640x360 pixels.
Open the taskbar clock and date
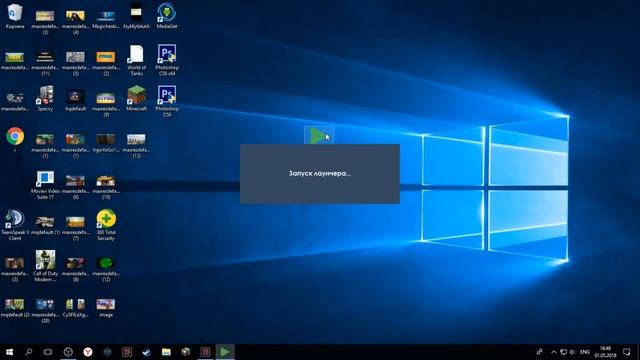pos(605,352)
